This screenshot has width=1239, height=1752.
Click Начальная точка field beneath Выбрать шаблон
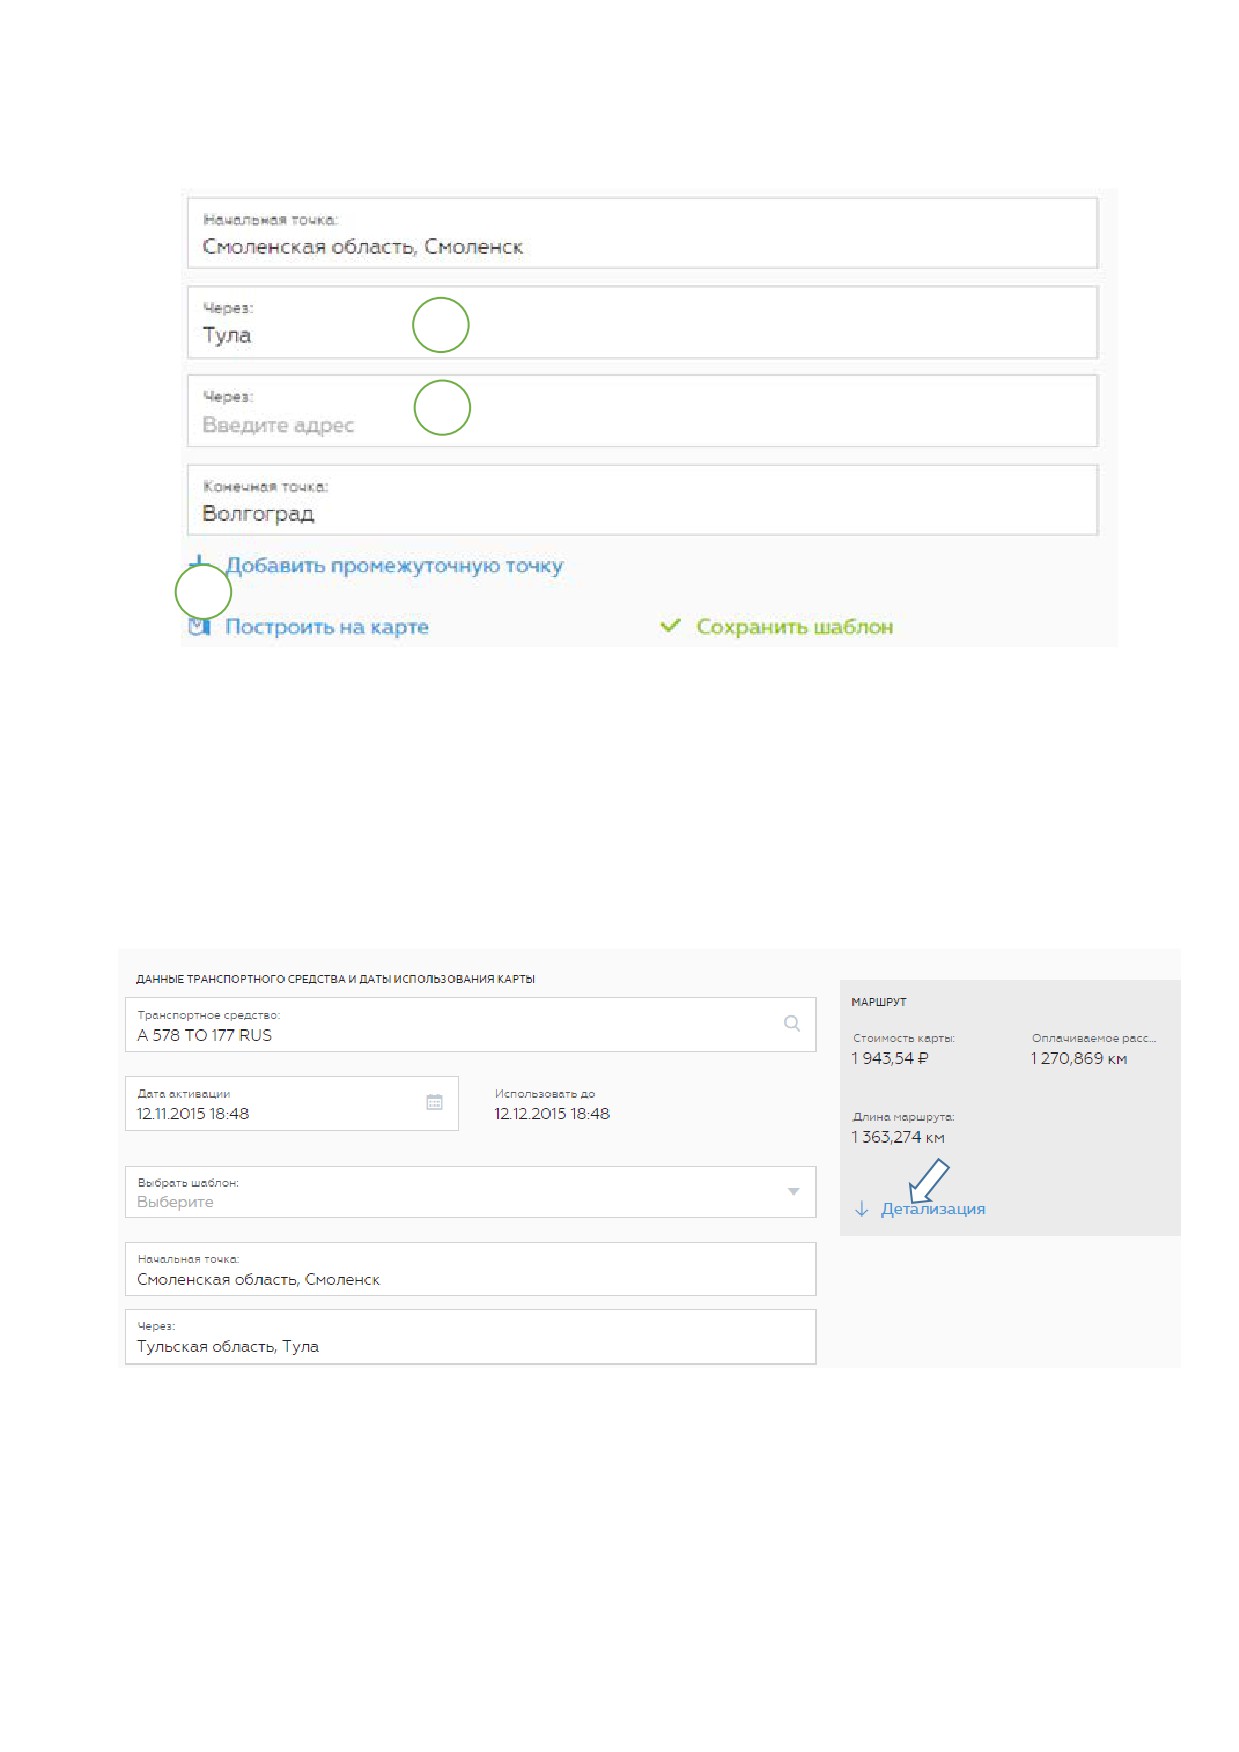[x=470, y=1269]
